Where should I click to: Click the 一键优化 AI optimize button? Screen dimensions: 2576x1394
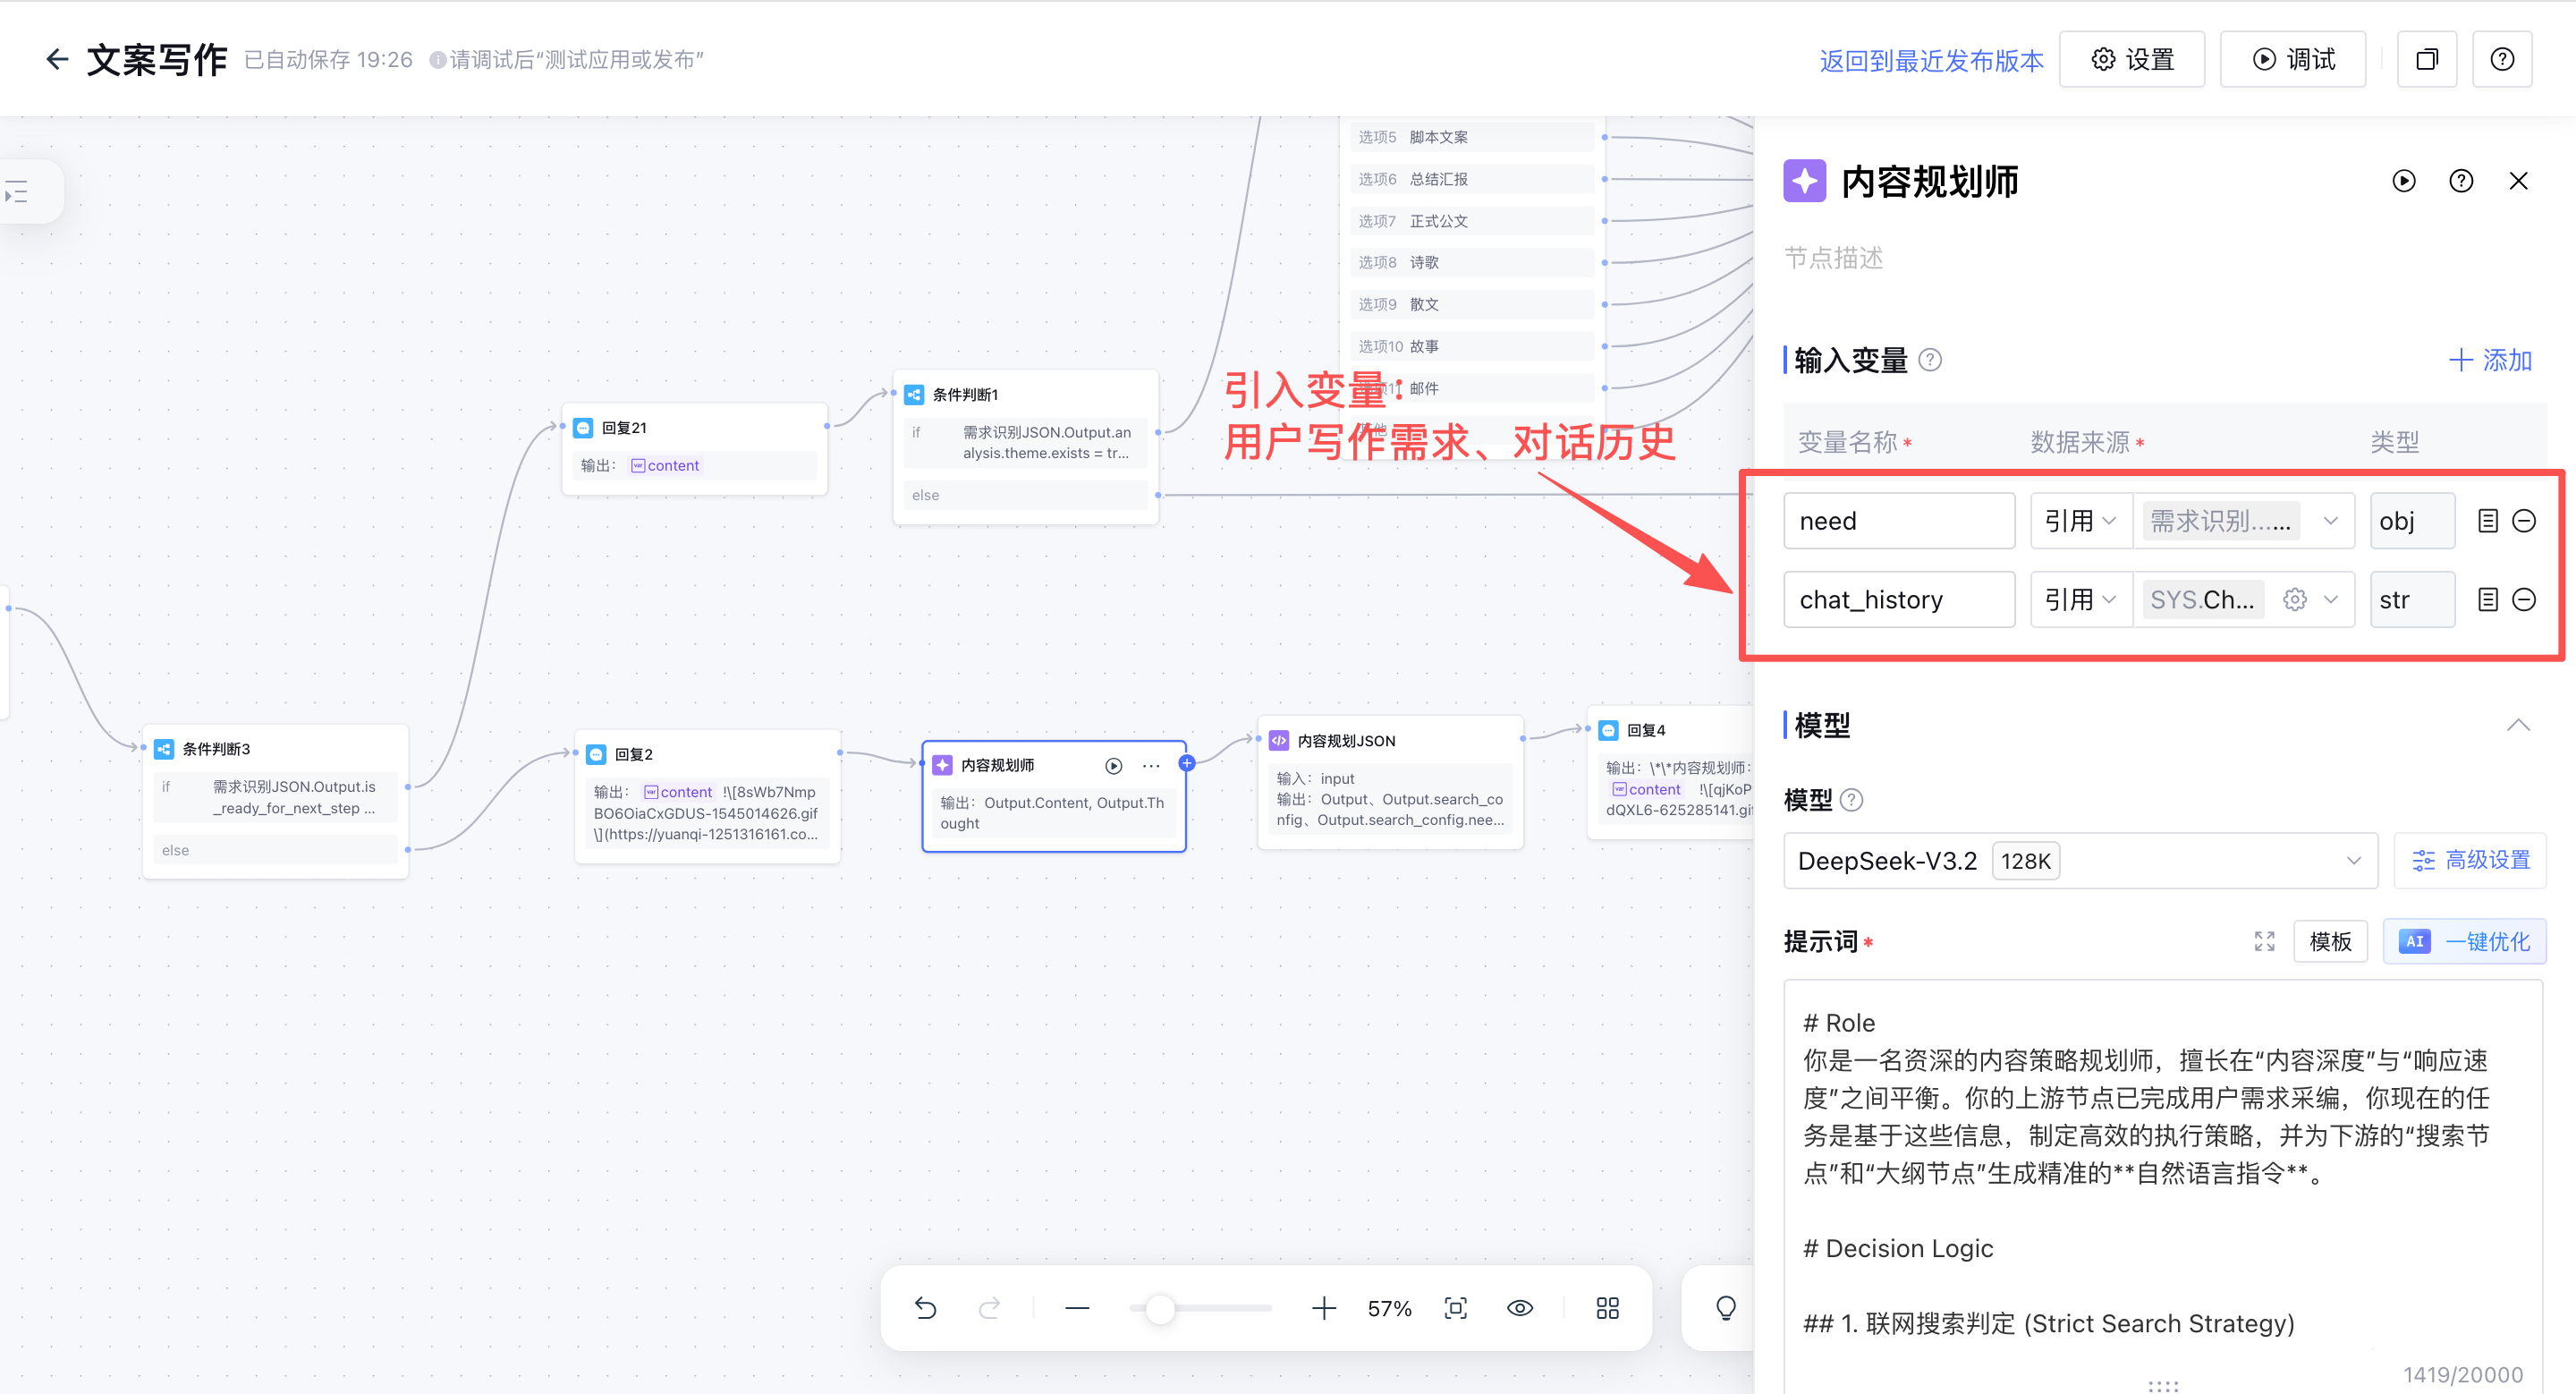[2465, 941]
